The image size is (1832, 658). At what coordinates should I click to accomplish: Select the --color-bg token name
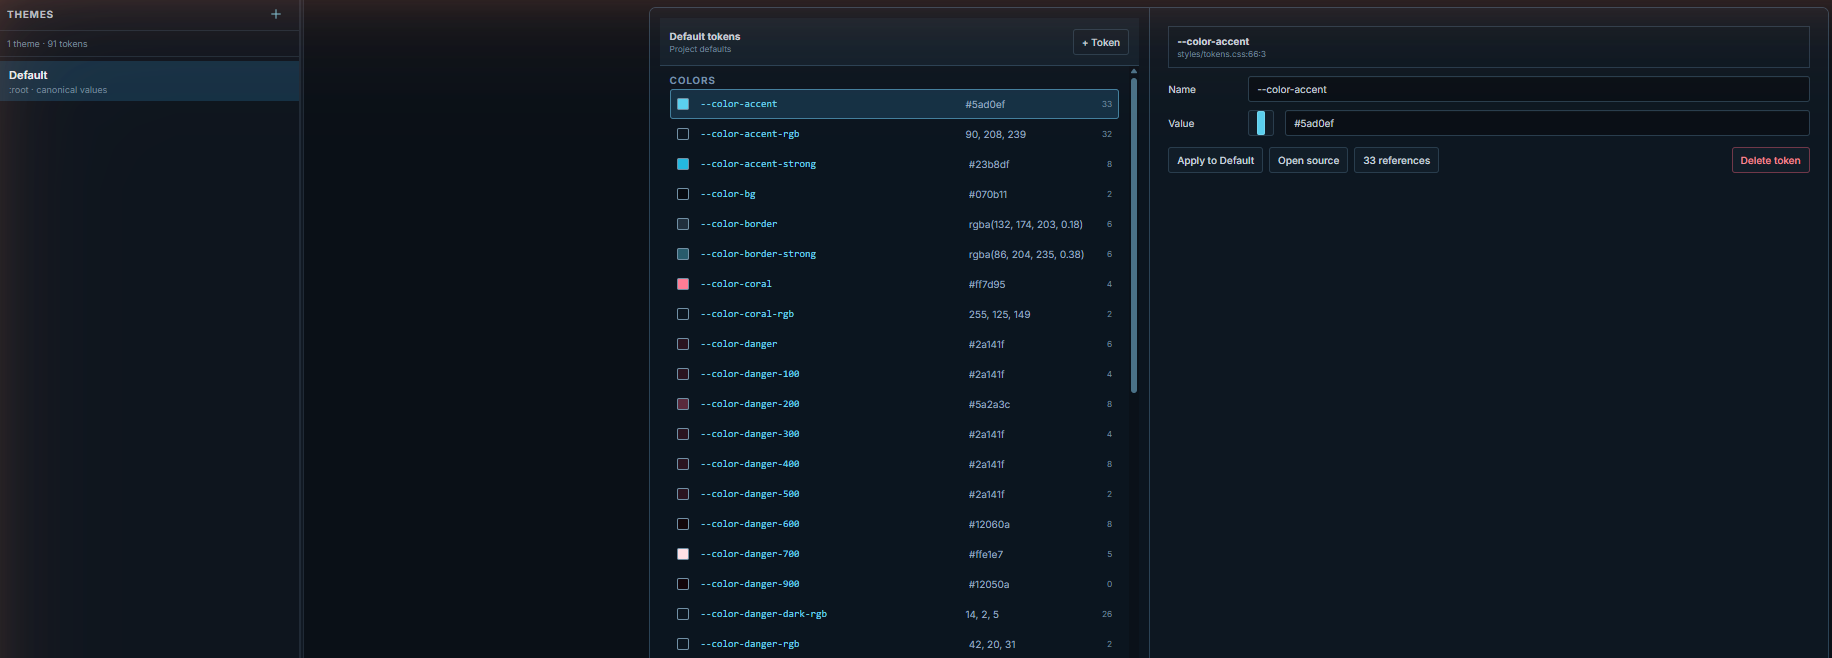(728, 194)
